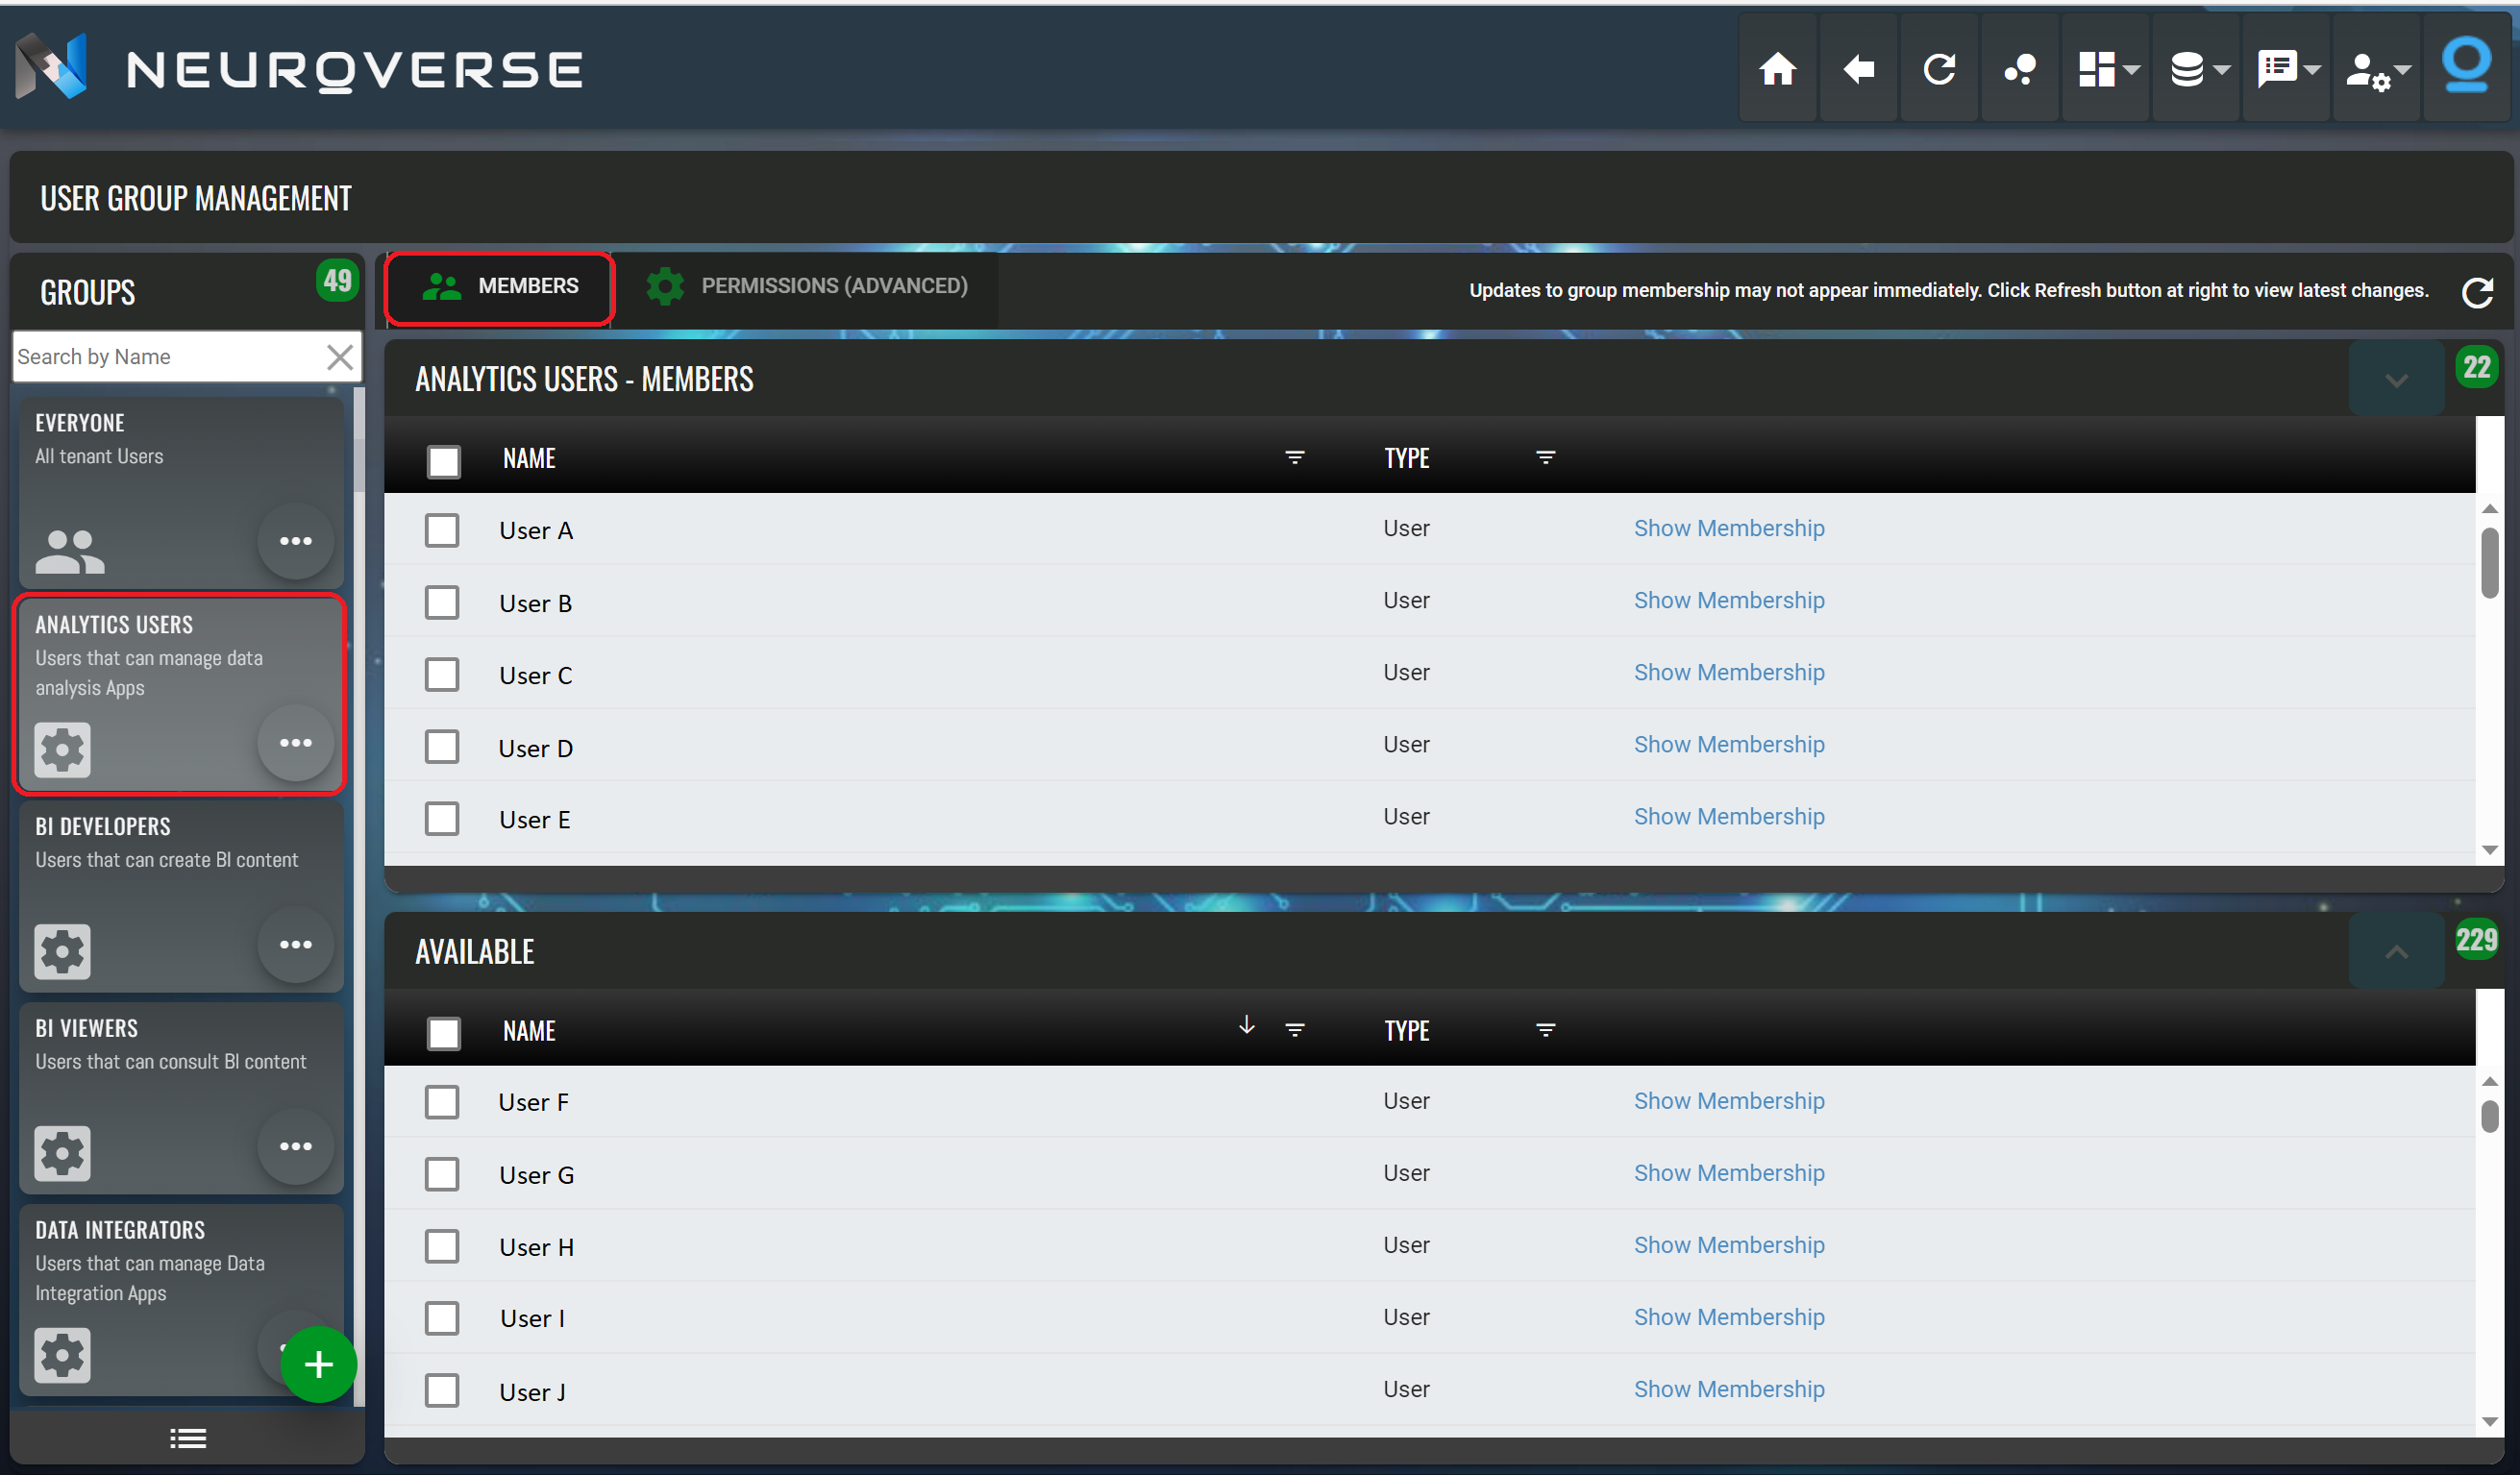Viewport: 2520px width, 1475px height.
Task: Toggle list view icon below groups
Action: [187, 1438]
